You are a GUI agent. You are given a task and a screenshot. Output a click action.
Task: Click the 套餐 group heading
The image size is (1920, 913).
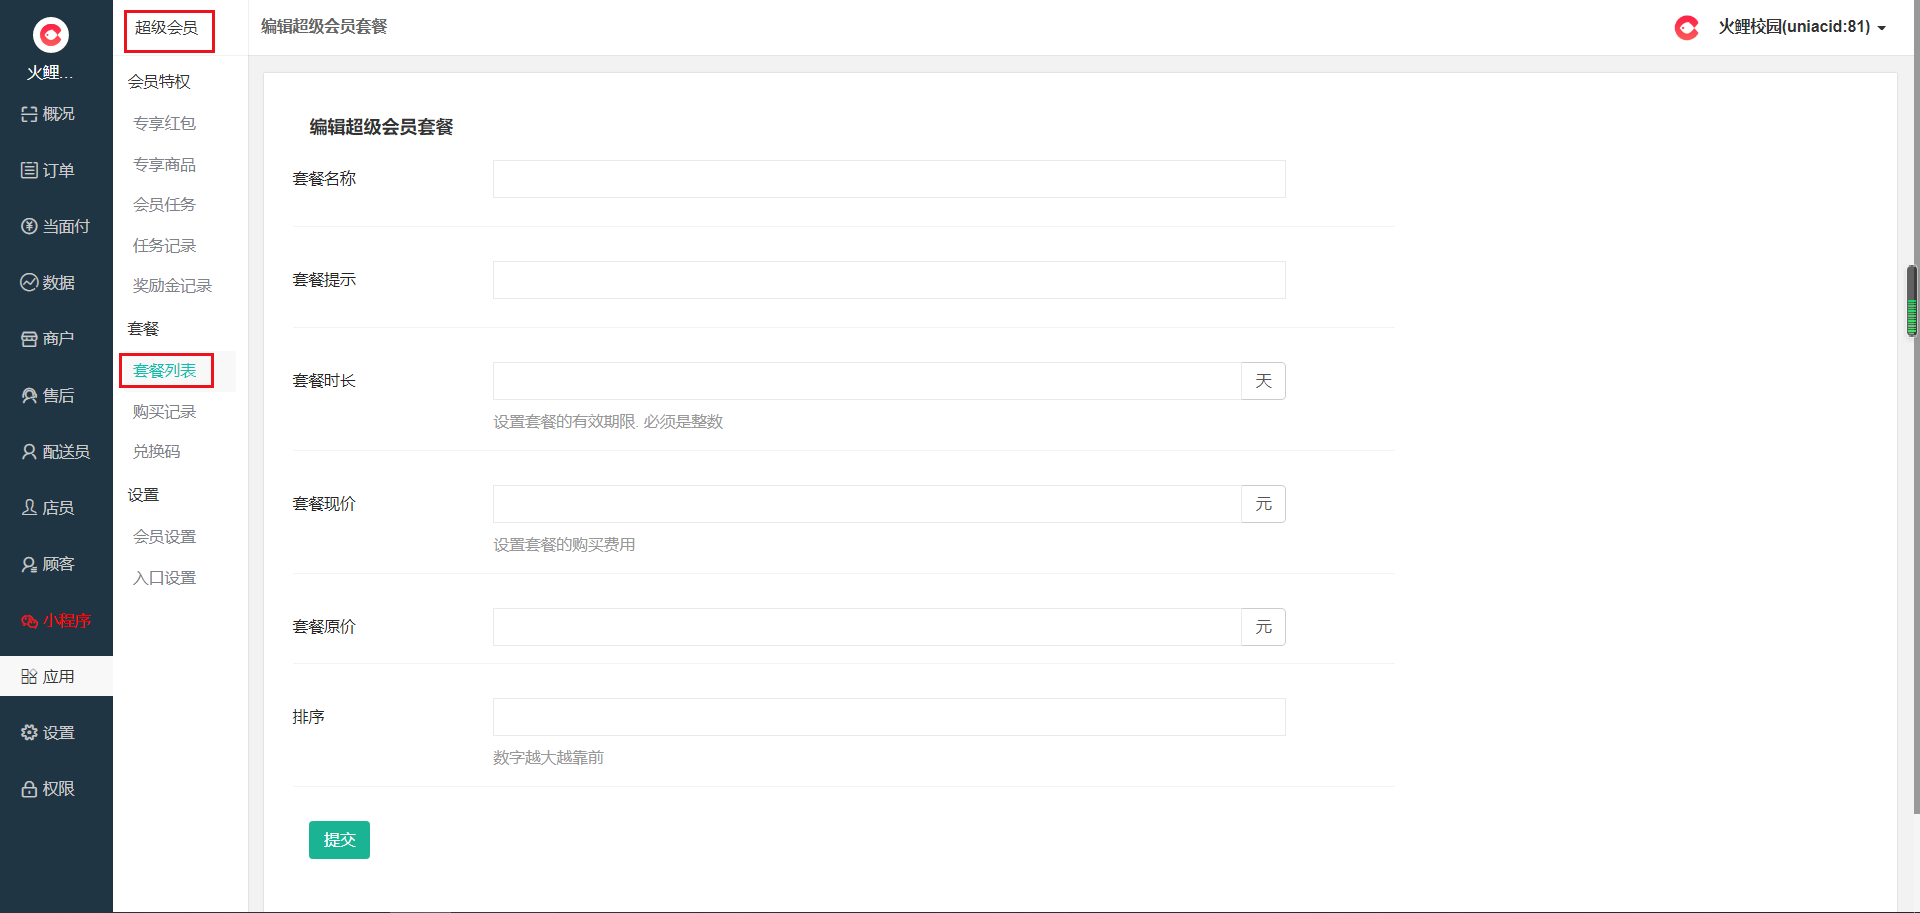143,328
